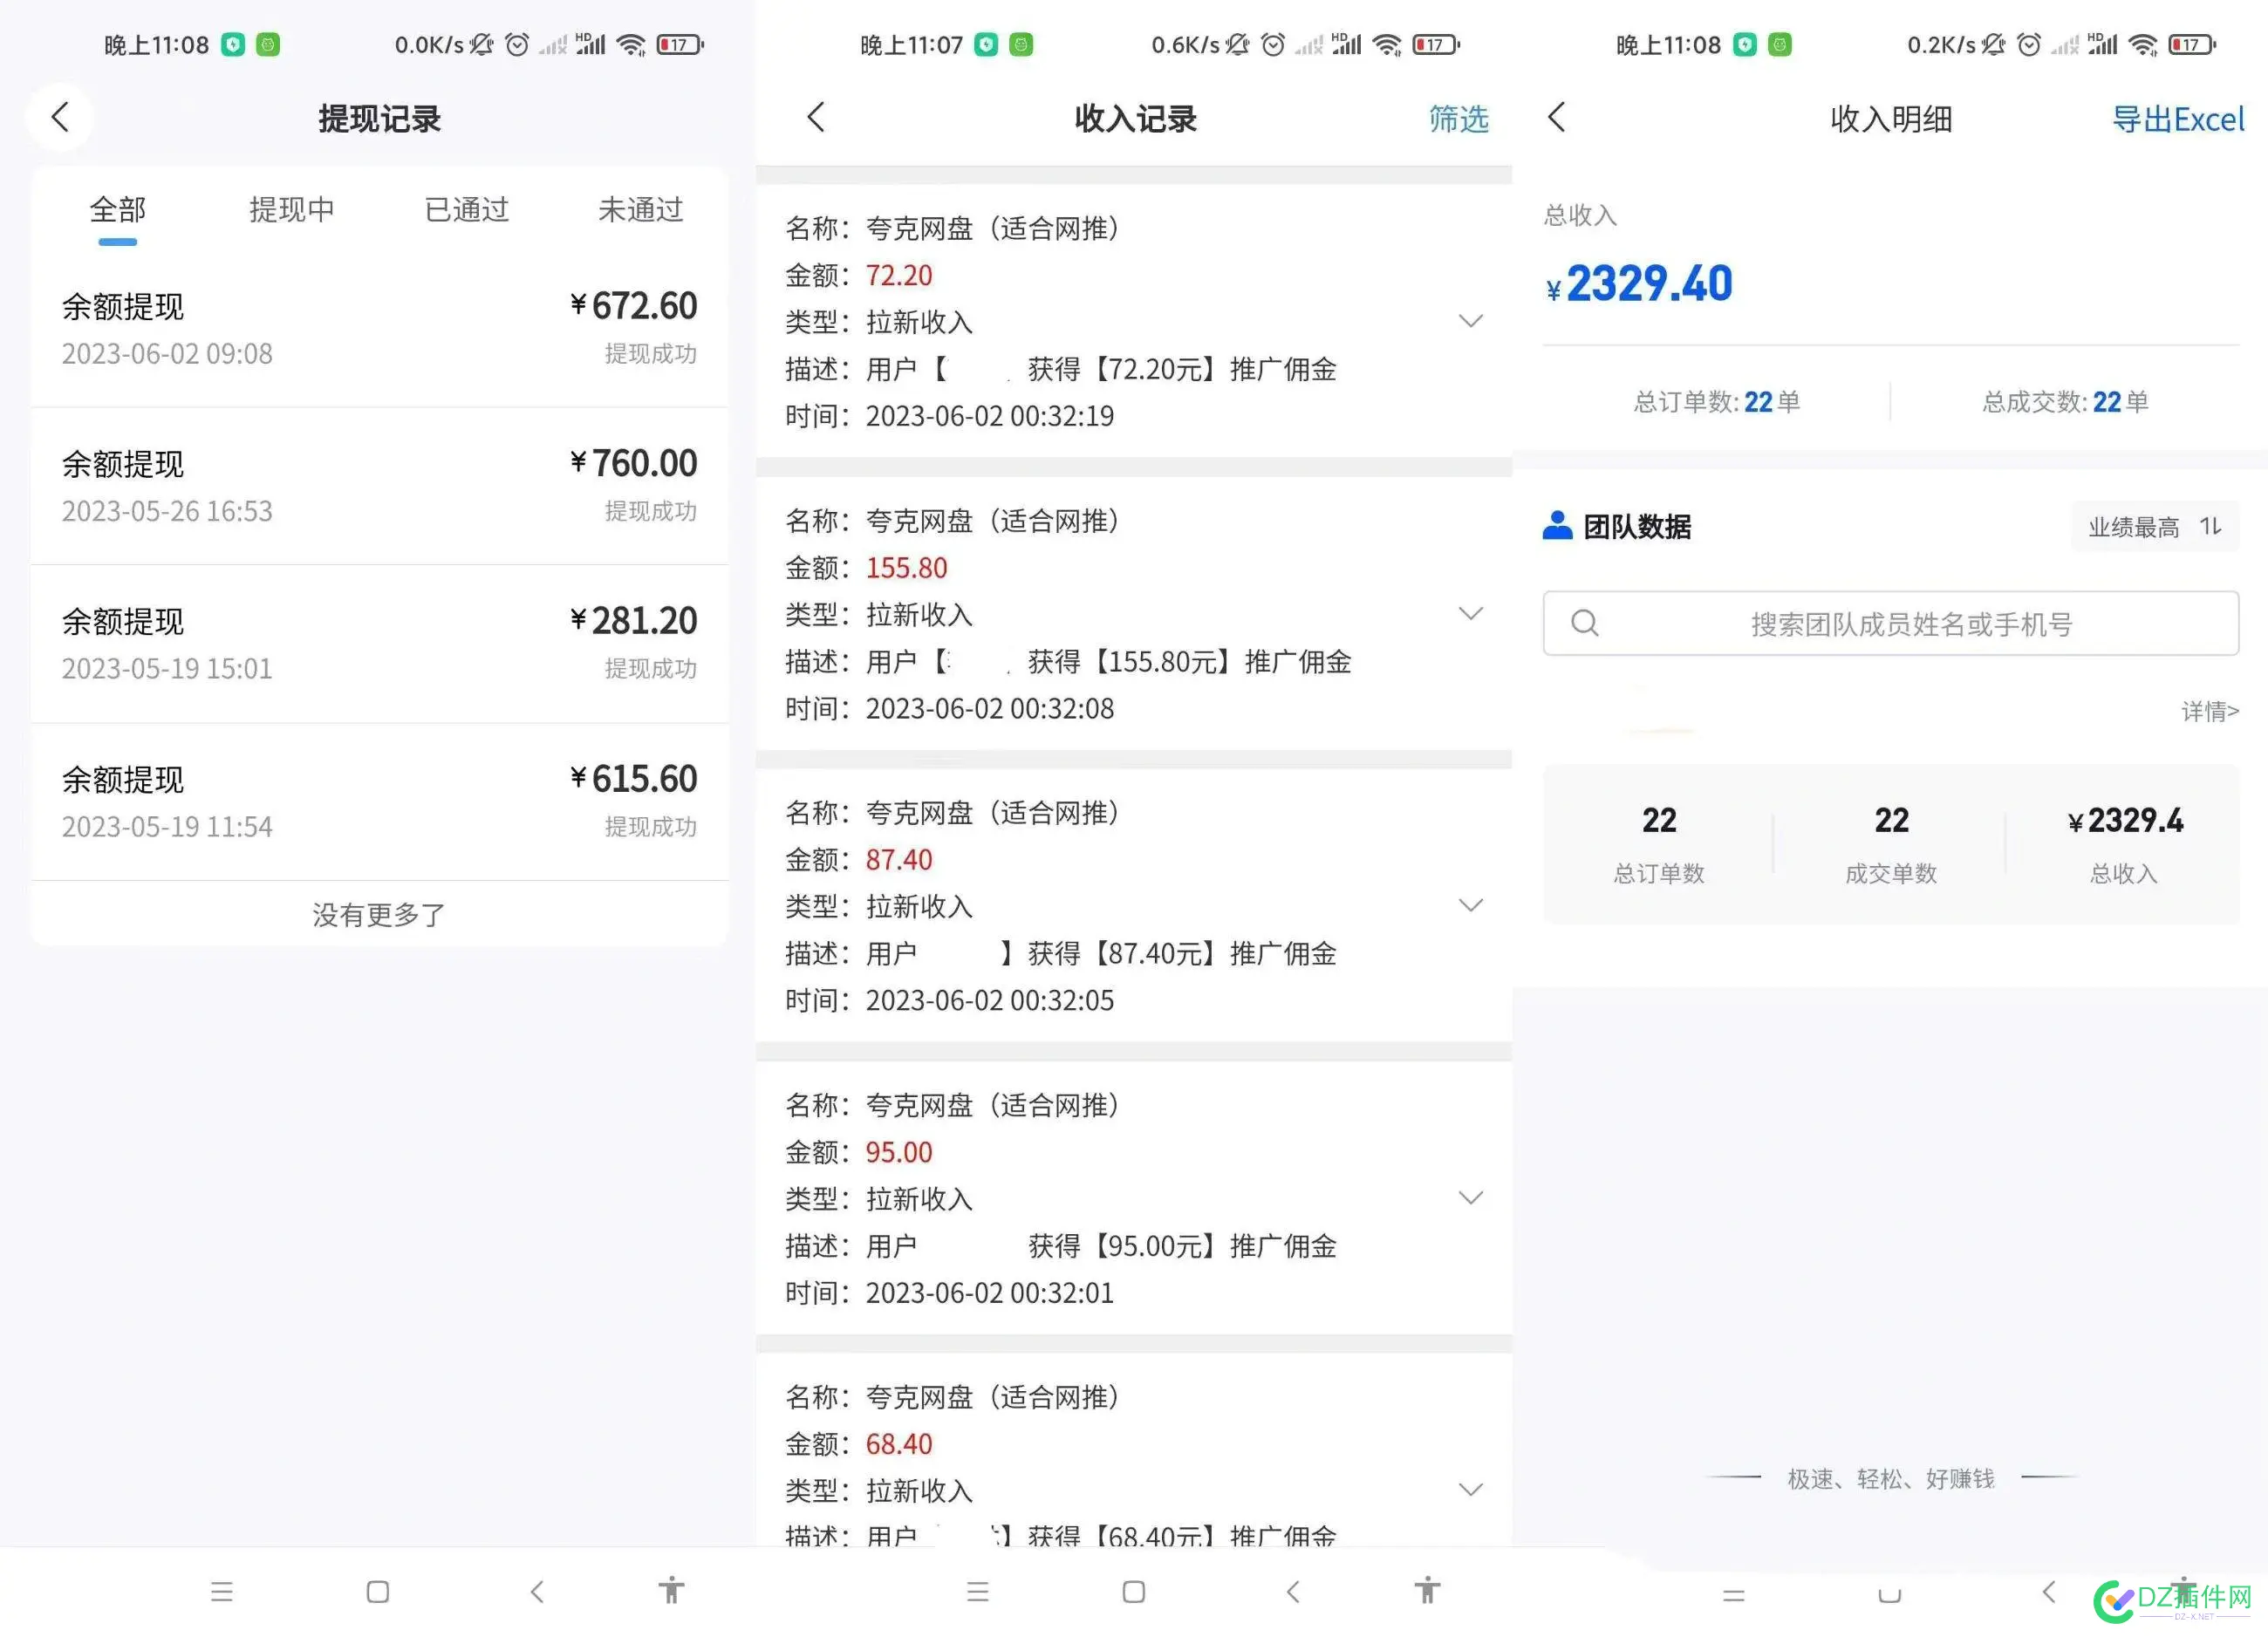This screenshot has height=1637, width=2268.
Task: Tap accessibility icon in 提现记录 navbar
Action: pyautogui.click(x=672, y=1590)
